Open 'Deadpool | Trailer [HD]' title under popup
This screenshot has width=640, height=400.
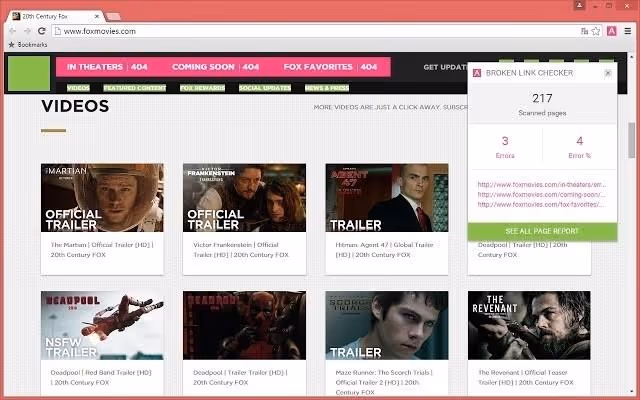522,250
